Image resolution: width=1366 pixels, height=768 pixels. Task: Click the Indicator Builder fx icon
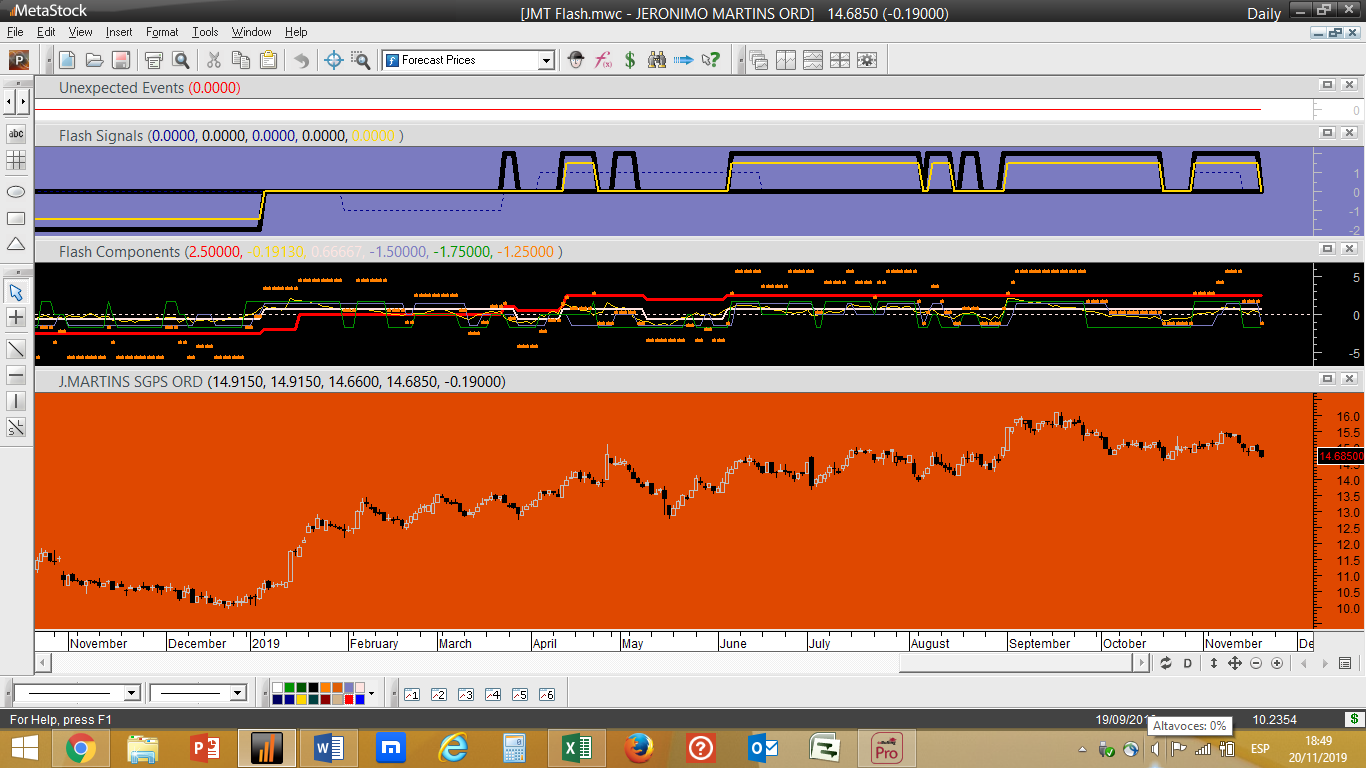603,60
